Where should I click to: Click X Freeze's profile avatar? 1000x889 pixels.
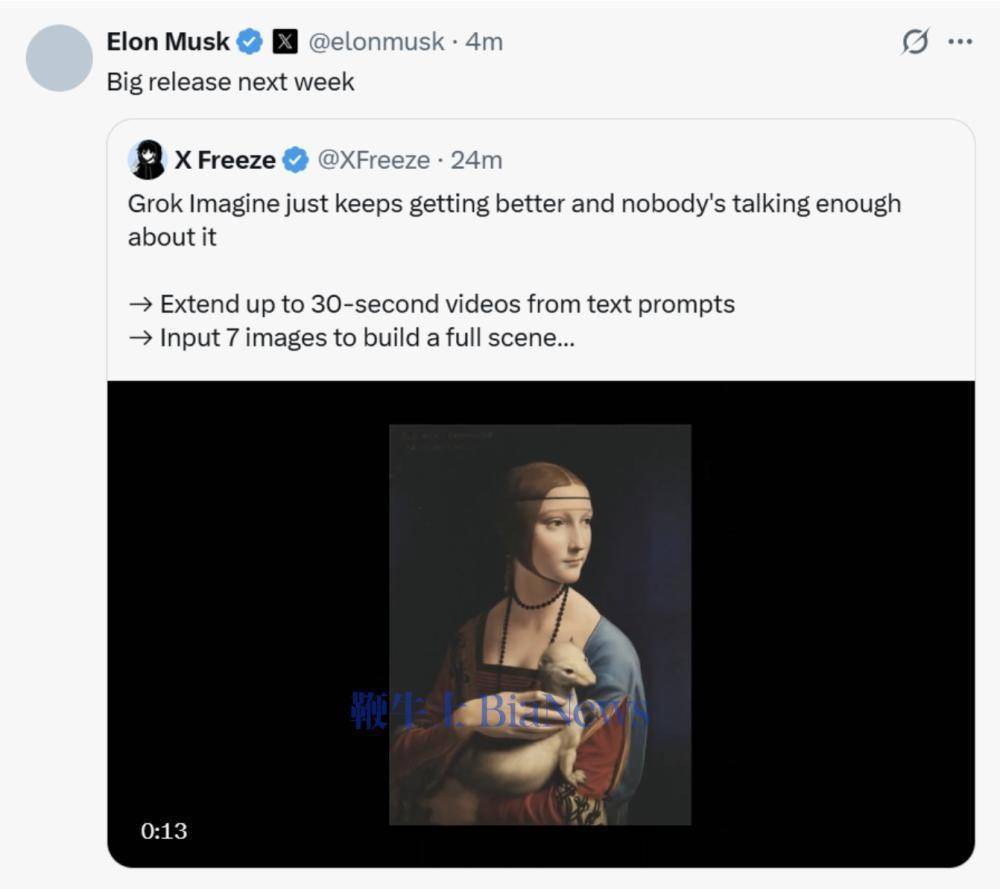[147, 160]
